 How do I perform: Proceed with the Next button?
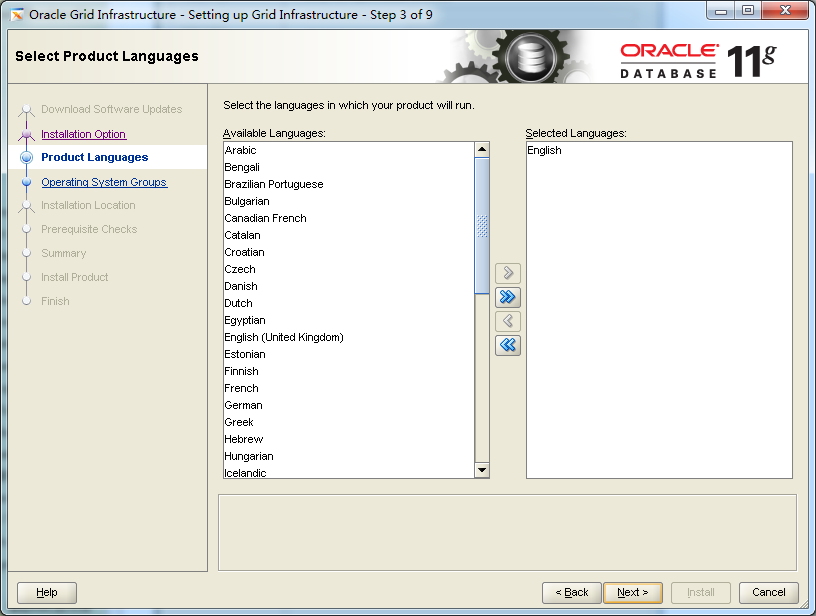pyautogui.click(x=633, y=593)
